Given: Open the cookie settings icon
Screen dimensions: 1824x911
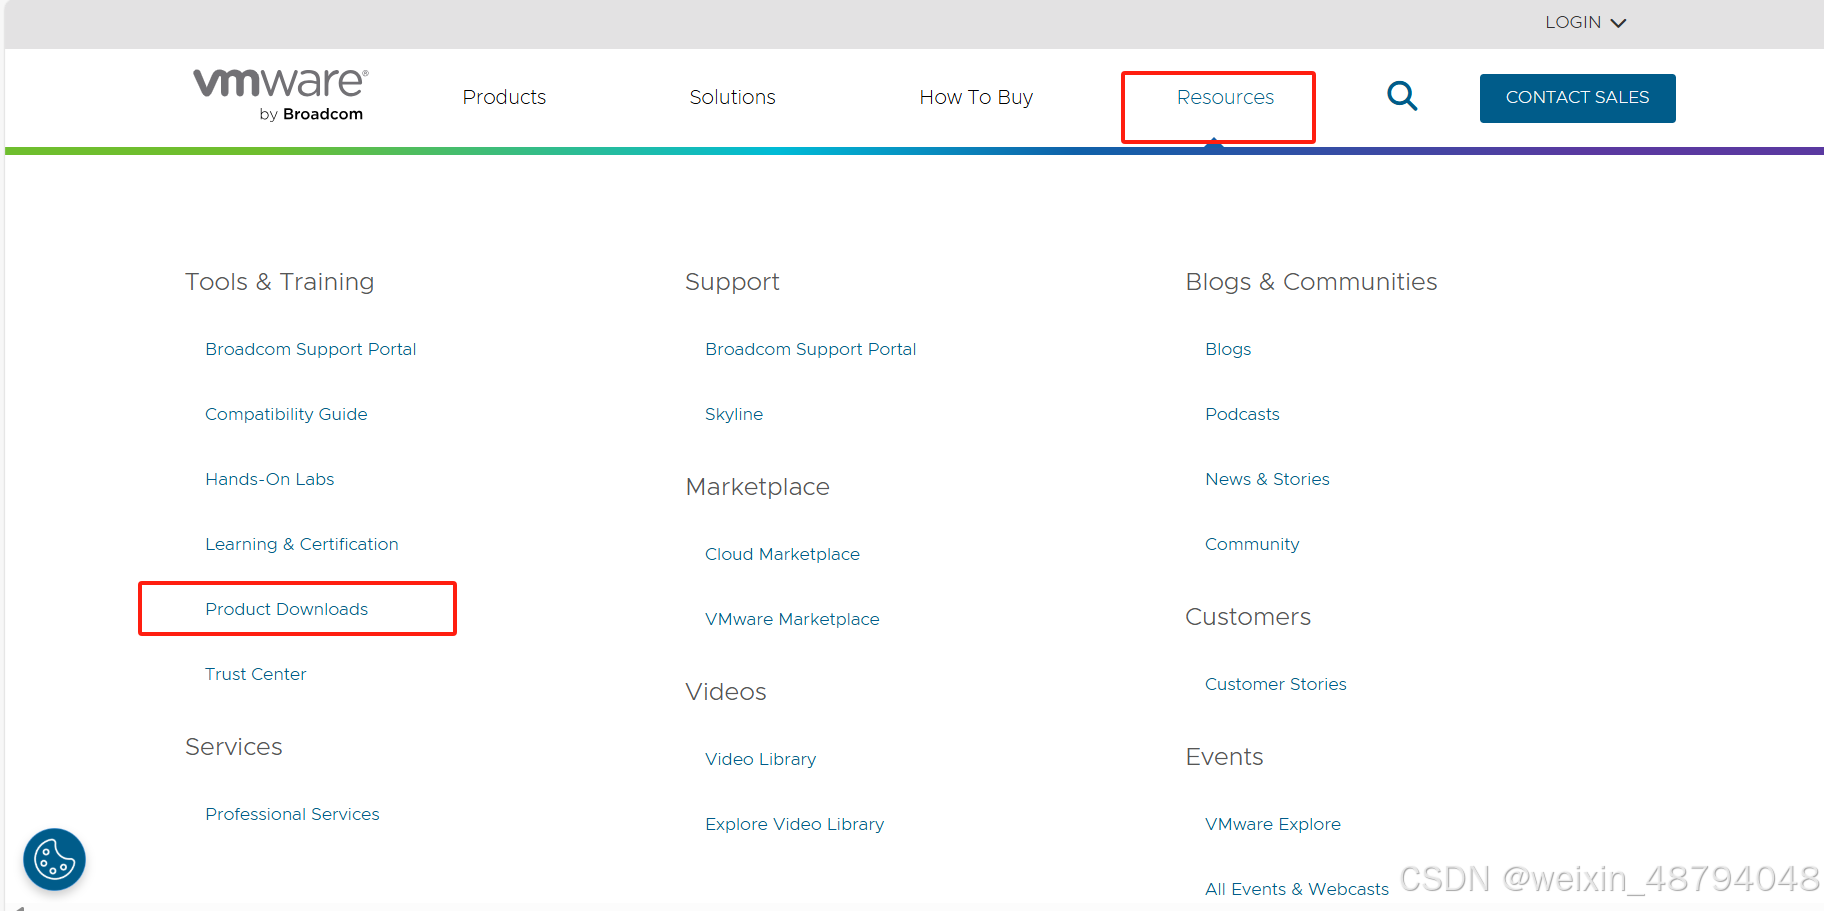Looking at the screenshot, I should (54, 859).
